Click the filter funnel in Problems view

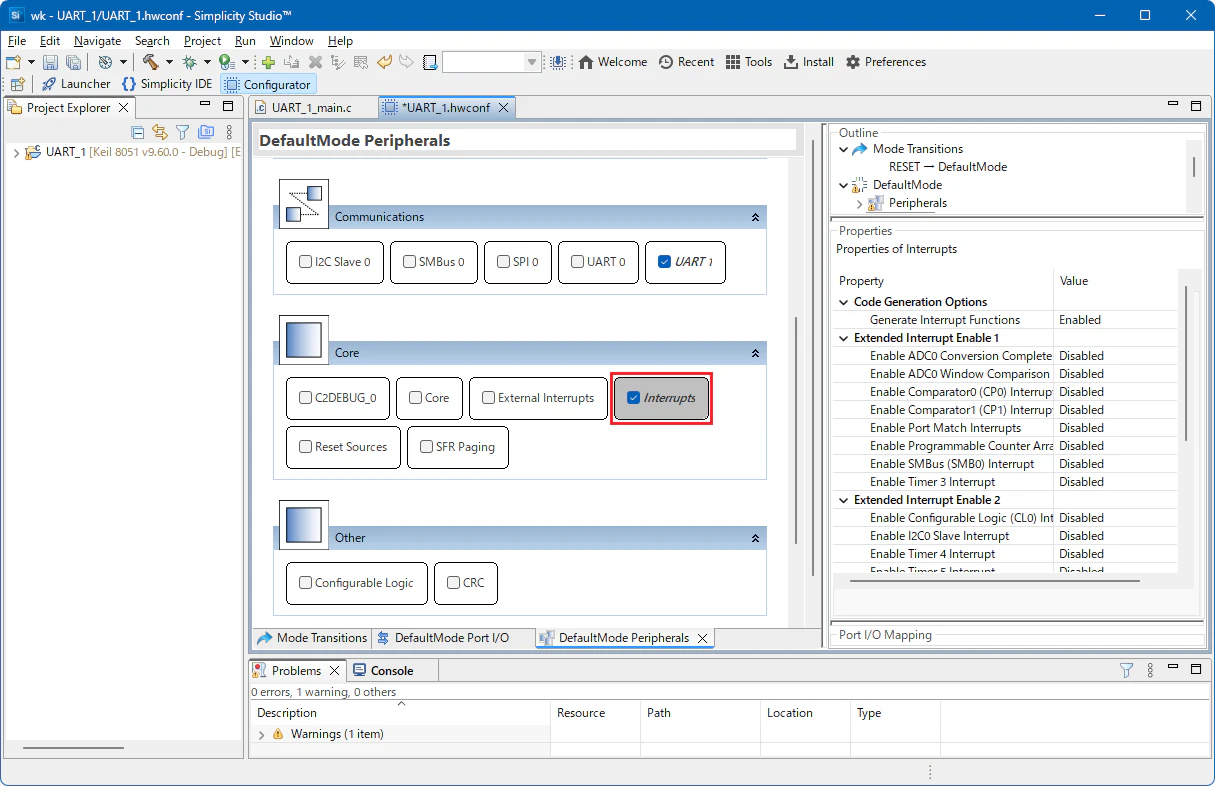pos(1126,671)
